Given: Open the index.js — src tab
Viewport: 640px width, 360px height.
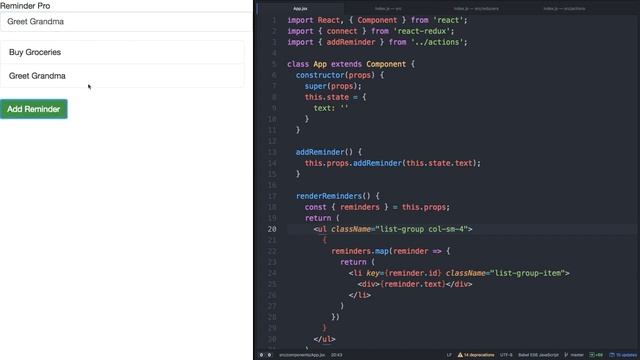Looking at the screenshot, I should 388,8.
